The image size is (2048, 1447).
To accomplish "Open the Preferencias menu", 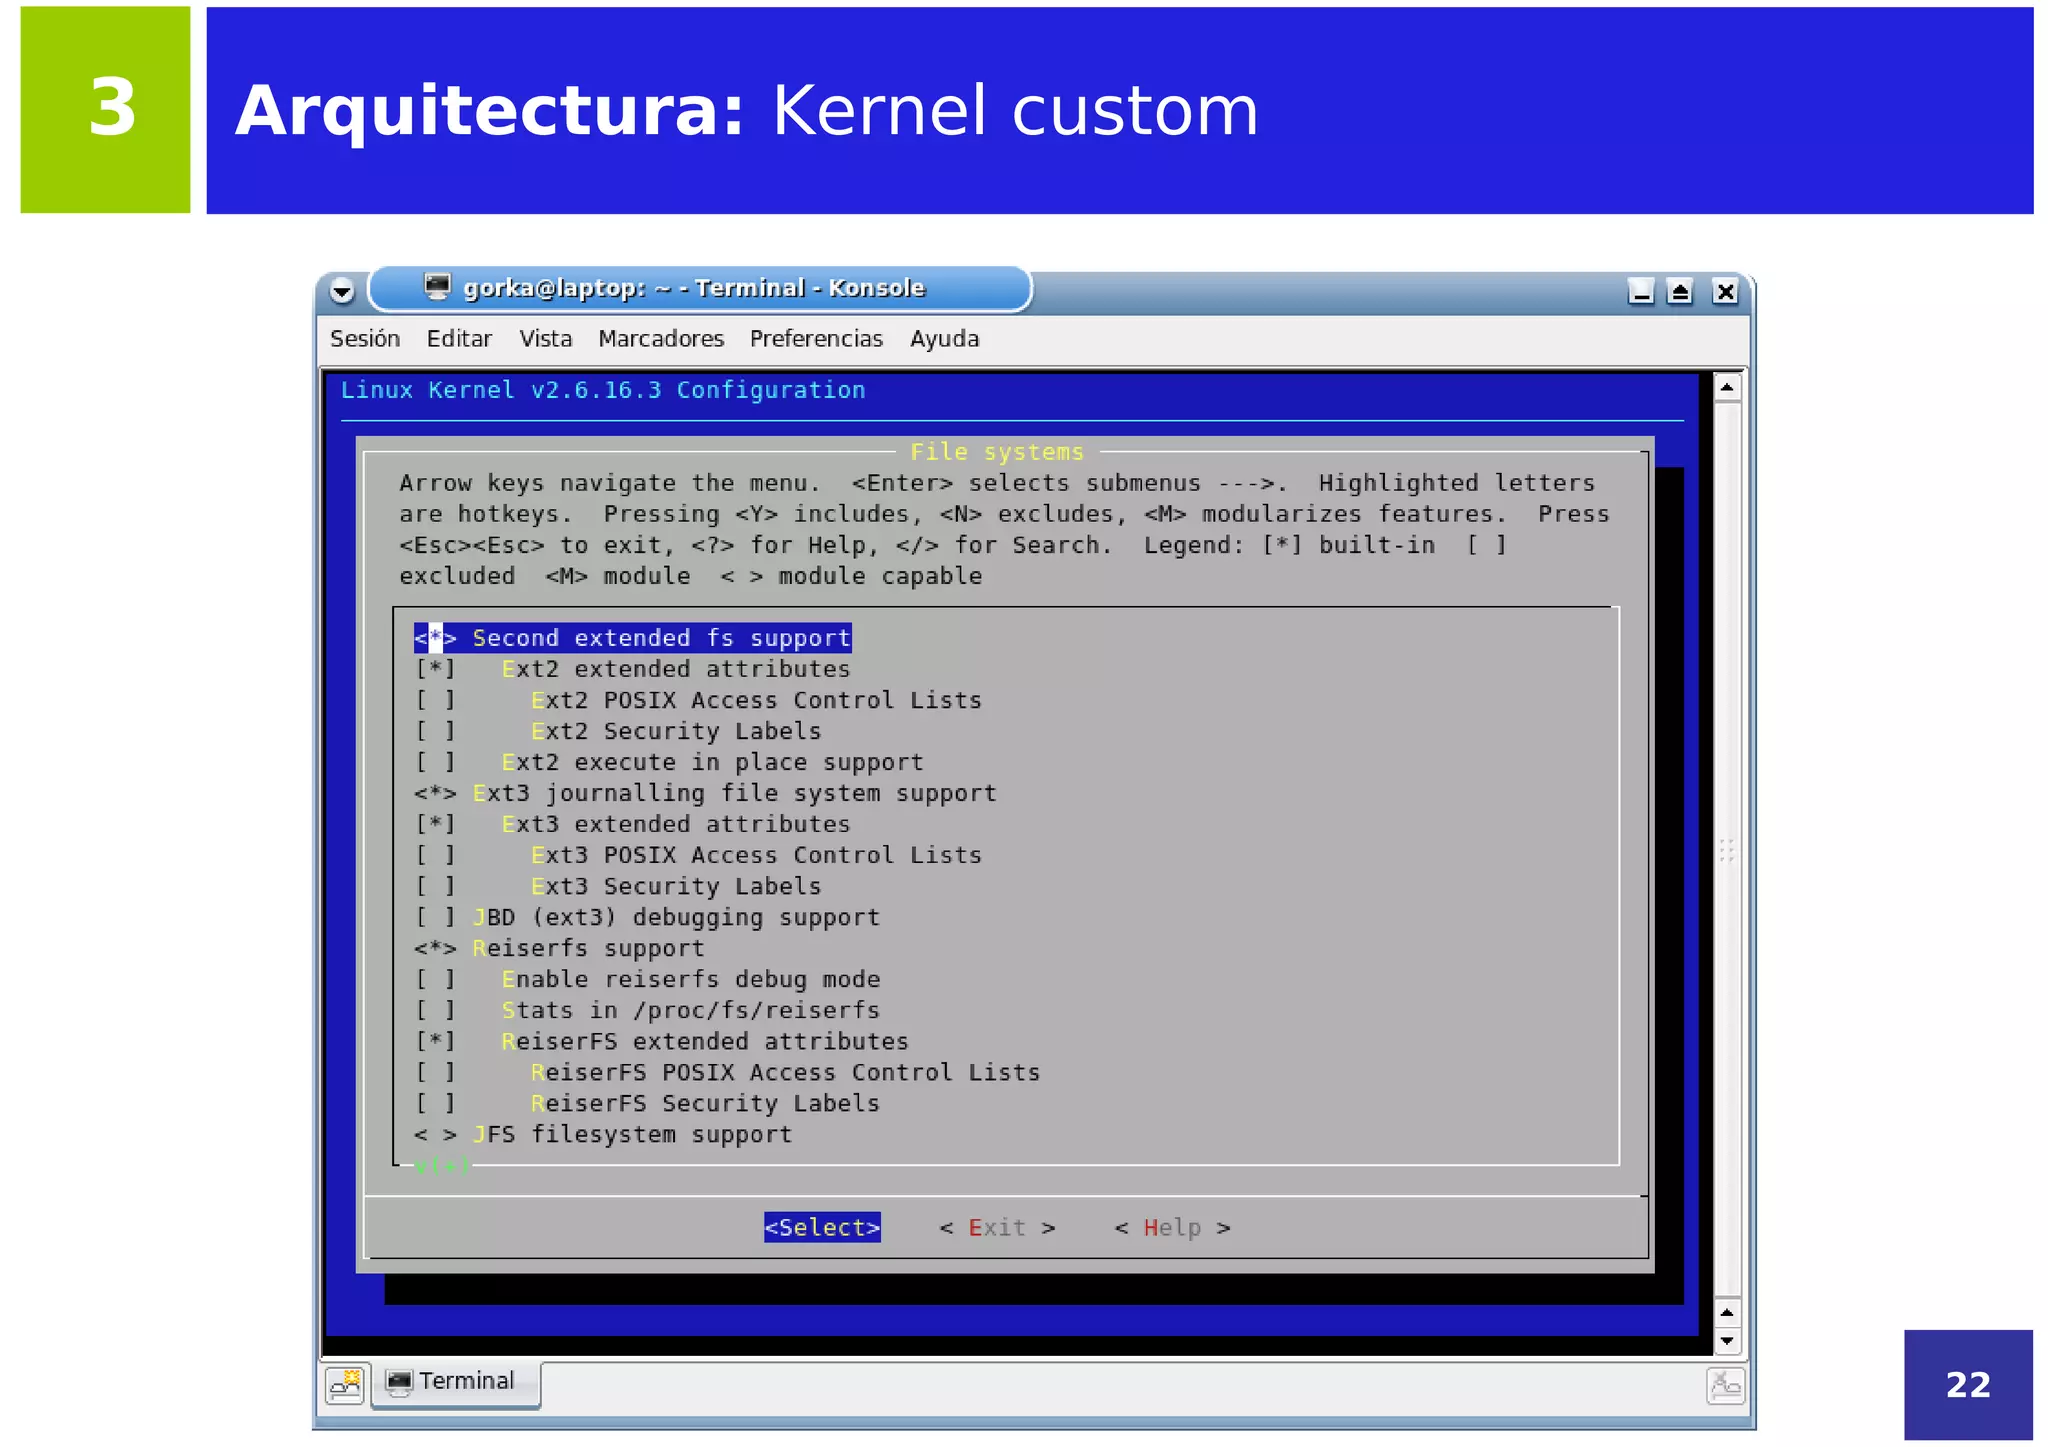I will point(816,339).
